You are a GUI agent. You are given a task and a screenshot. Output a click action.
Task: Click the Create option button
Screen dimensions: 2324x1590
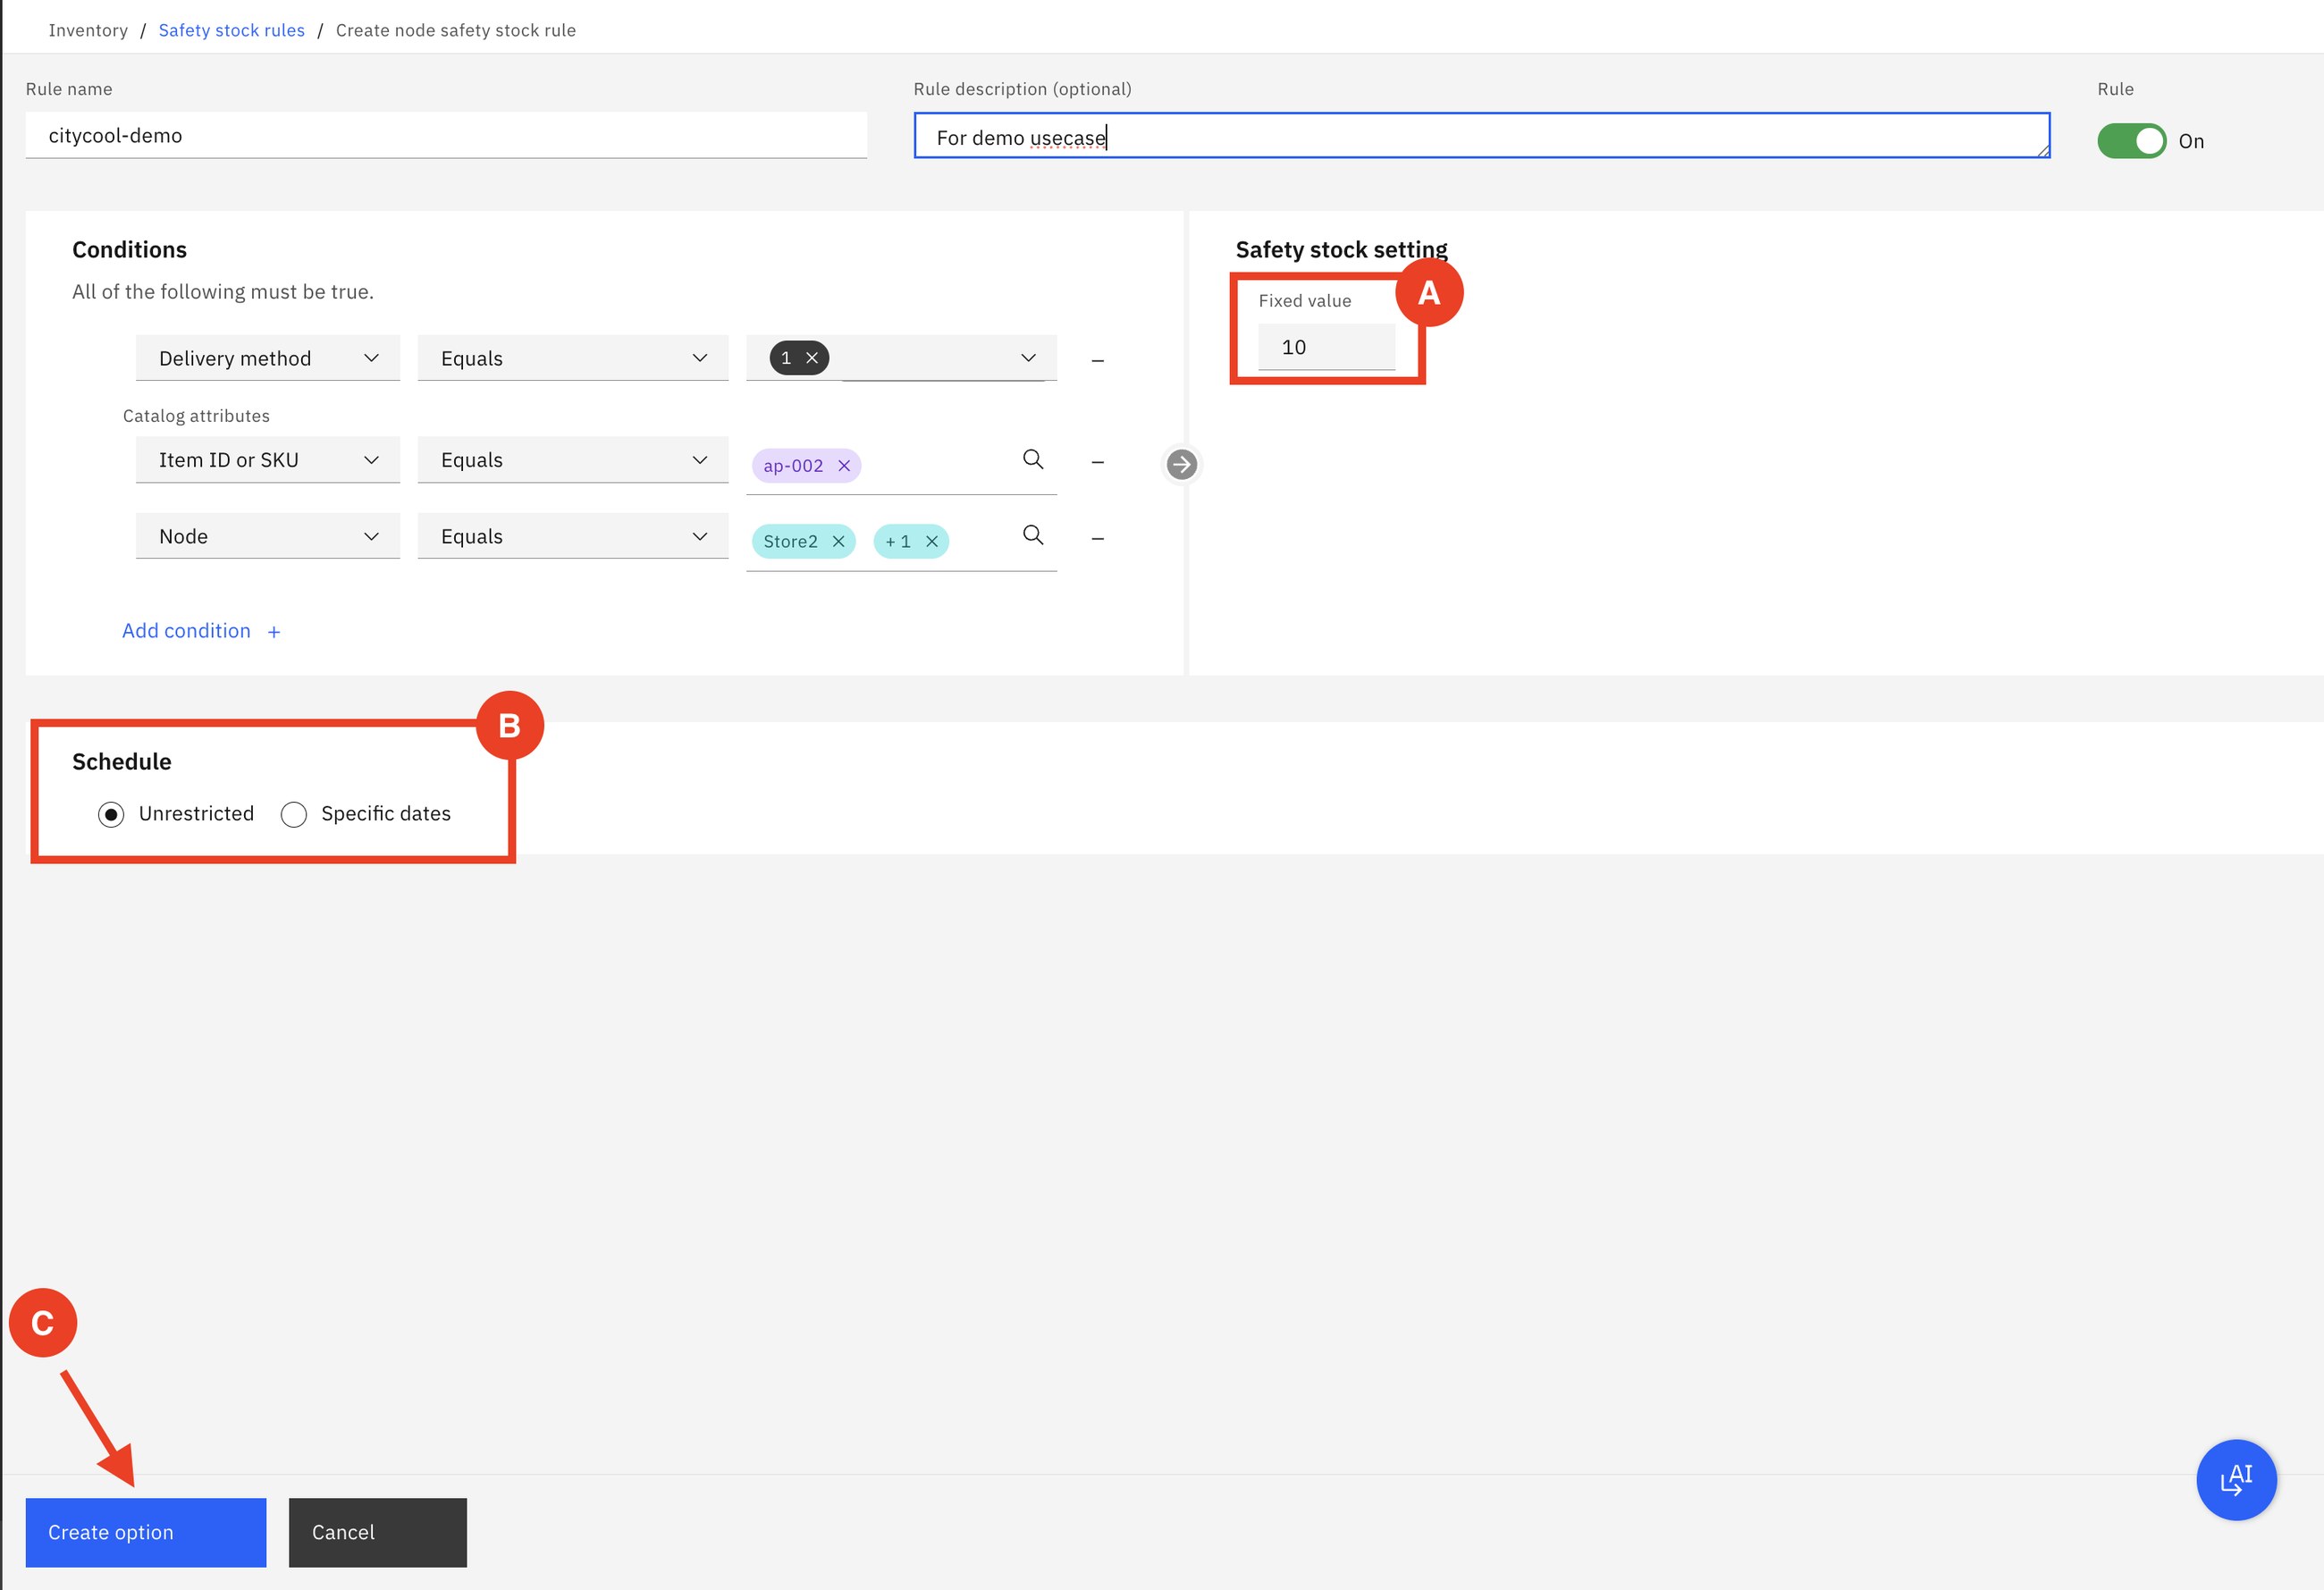(146, 1532)
